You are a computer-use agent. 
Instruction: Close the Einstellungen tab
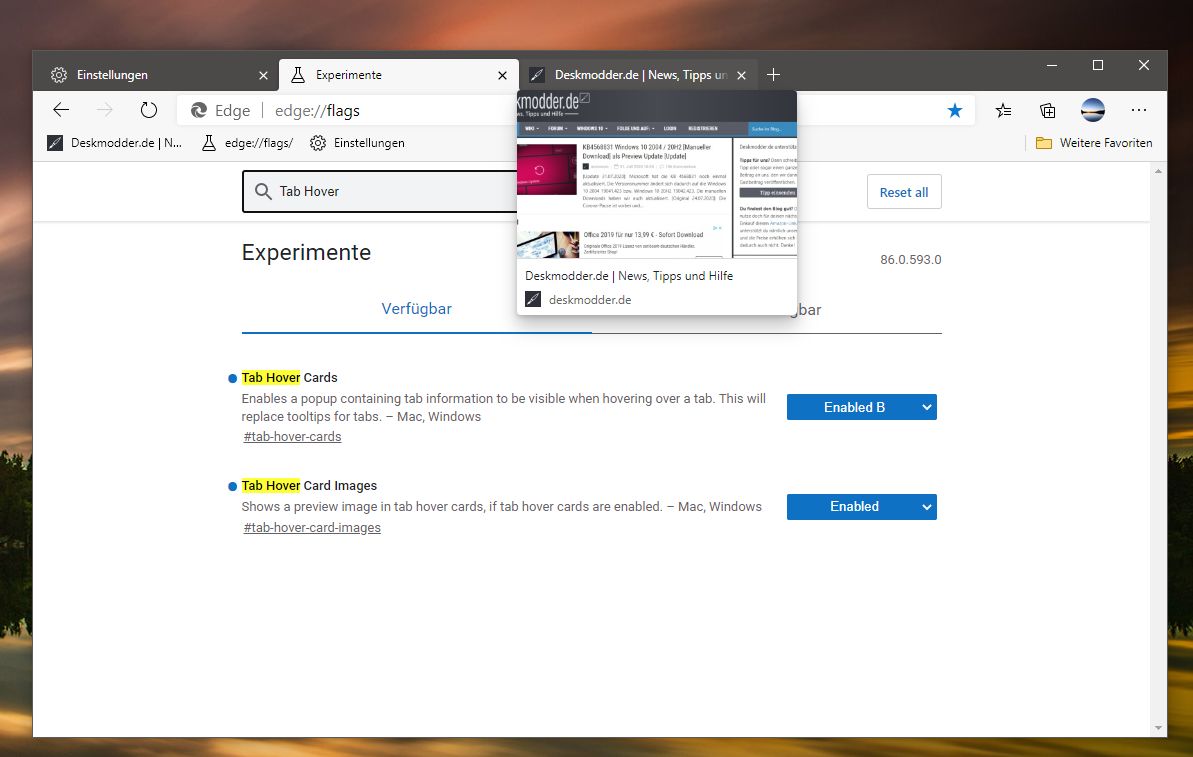263,75
